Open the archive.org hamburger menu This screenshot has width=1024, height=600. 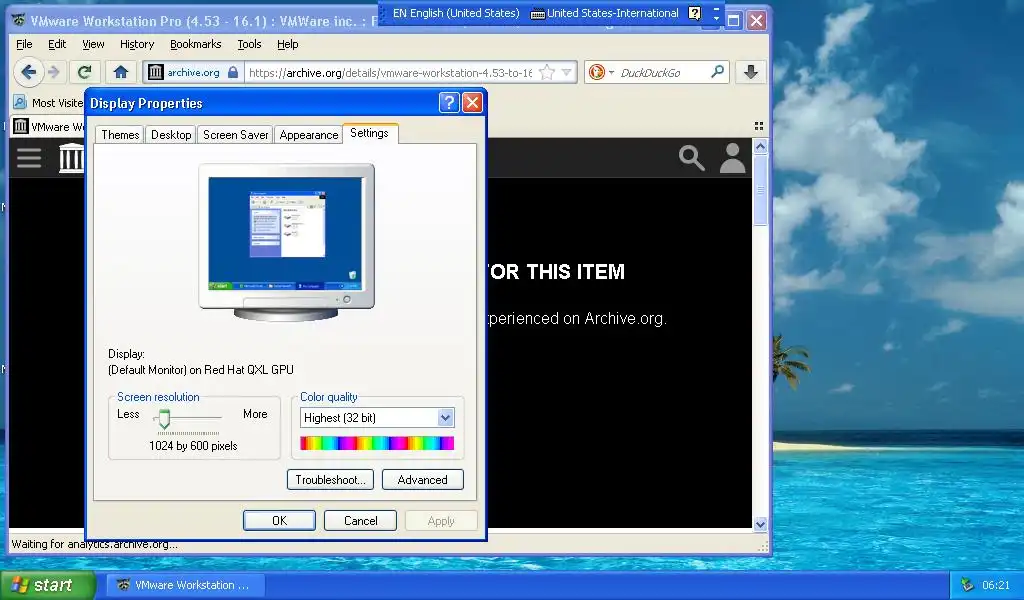coord(29,157)
